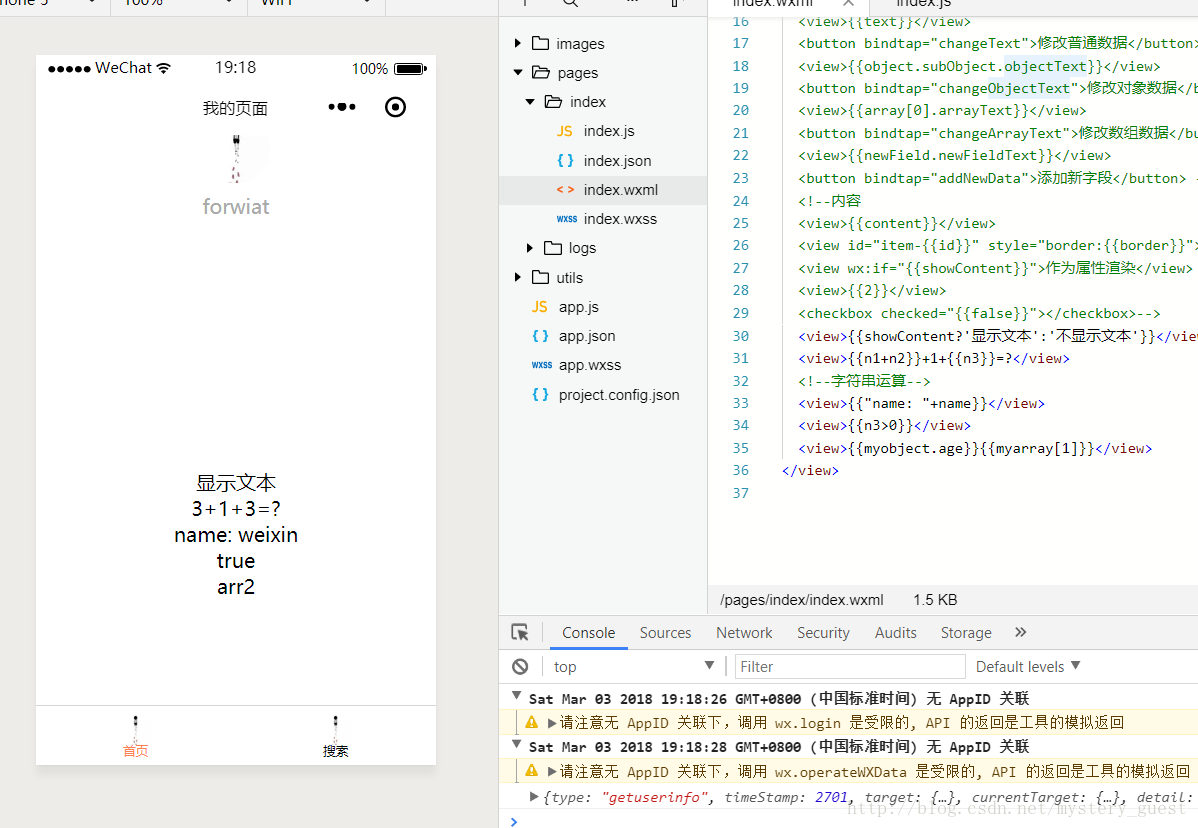Click the inspect element picker icon
The width and height of the screenshot is (1198, 828).
coord(520,632)
